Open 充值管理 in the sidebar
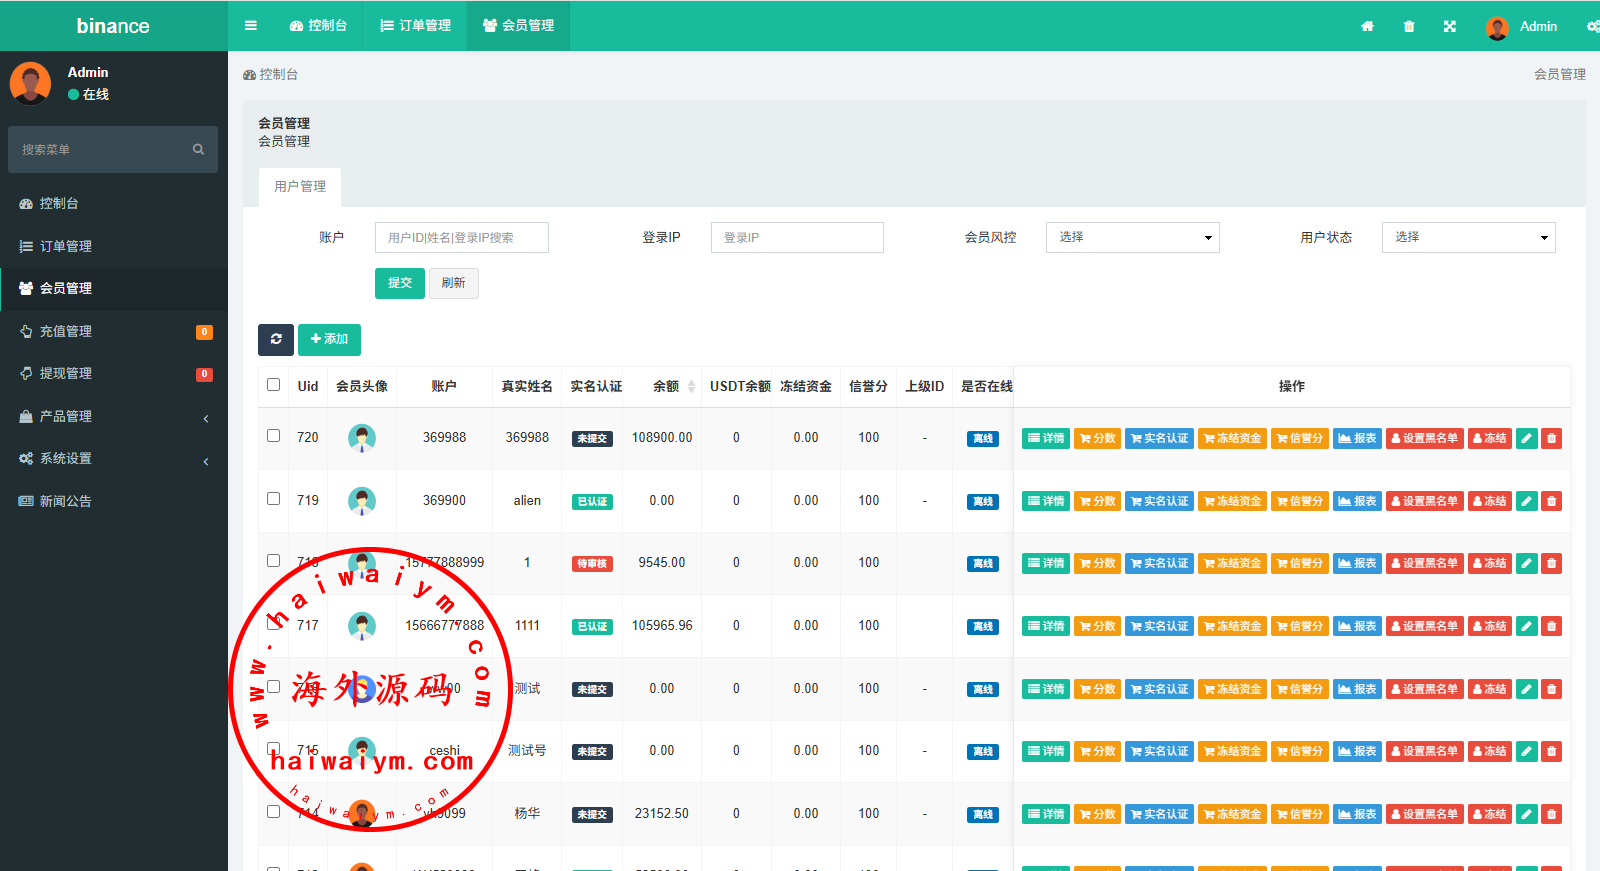The width and height of the screenshot is (1600, 871). (66, 331)
